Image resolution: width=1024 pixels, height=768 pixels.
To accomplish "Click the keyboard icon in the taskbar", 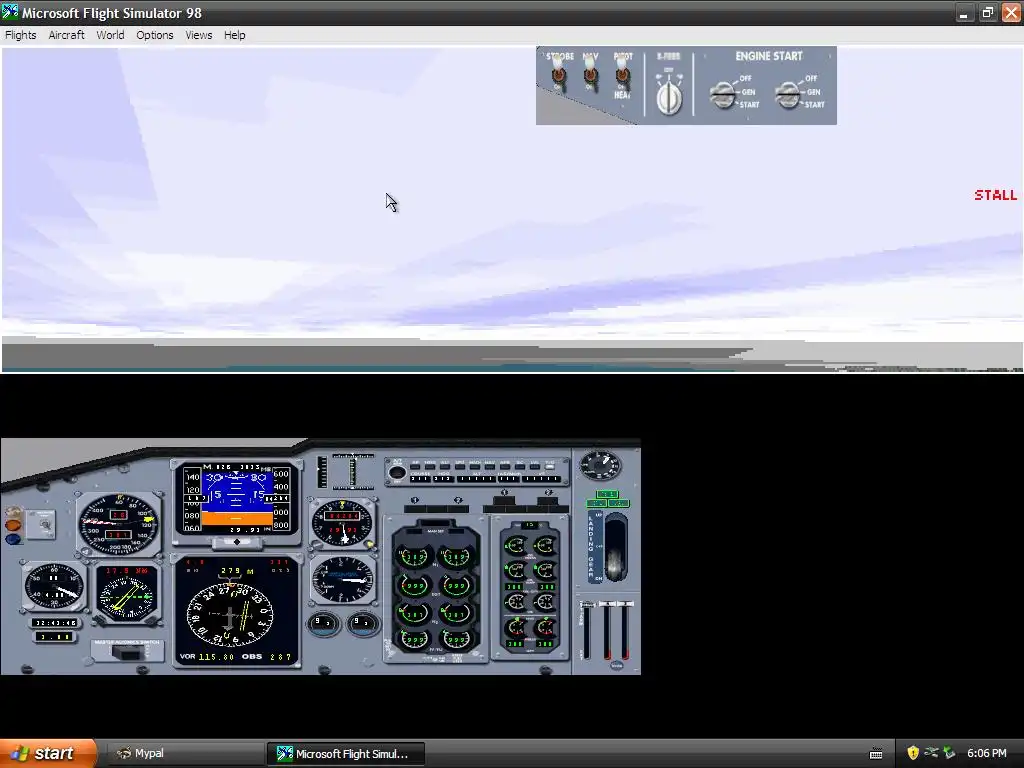I will point(876,754).
